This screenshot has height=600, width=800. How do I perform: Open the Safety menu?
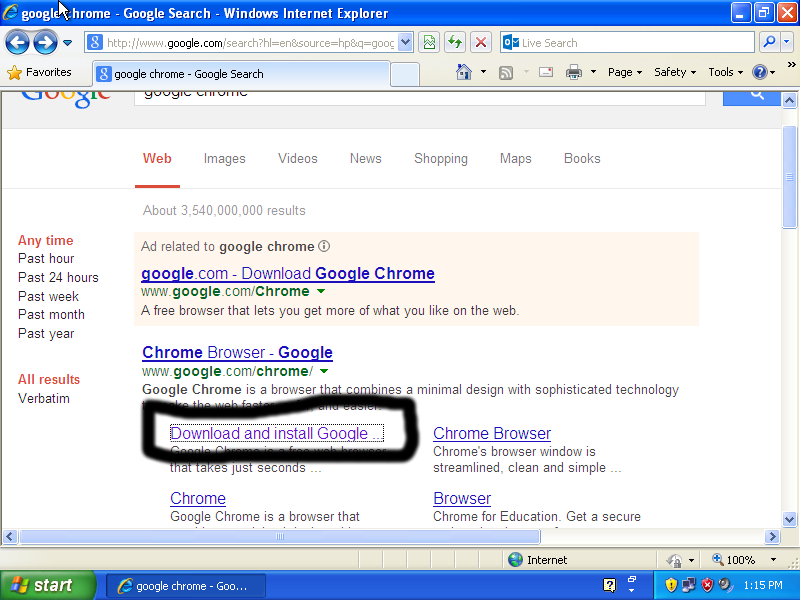675,72
